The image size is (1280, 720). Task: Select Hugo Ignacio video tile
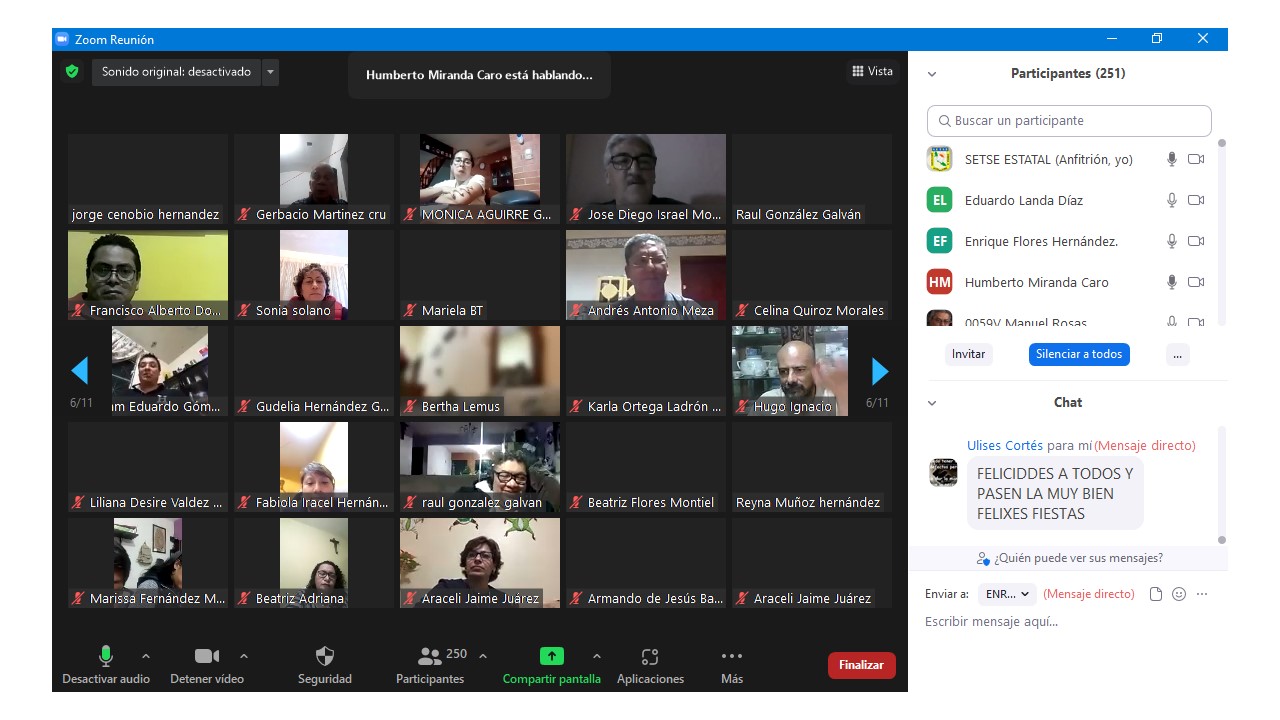812,371
